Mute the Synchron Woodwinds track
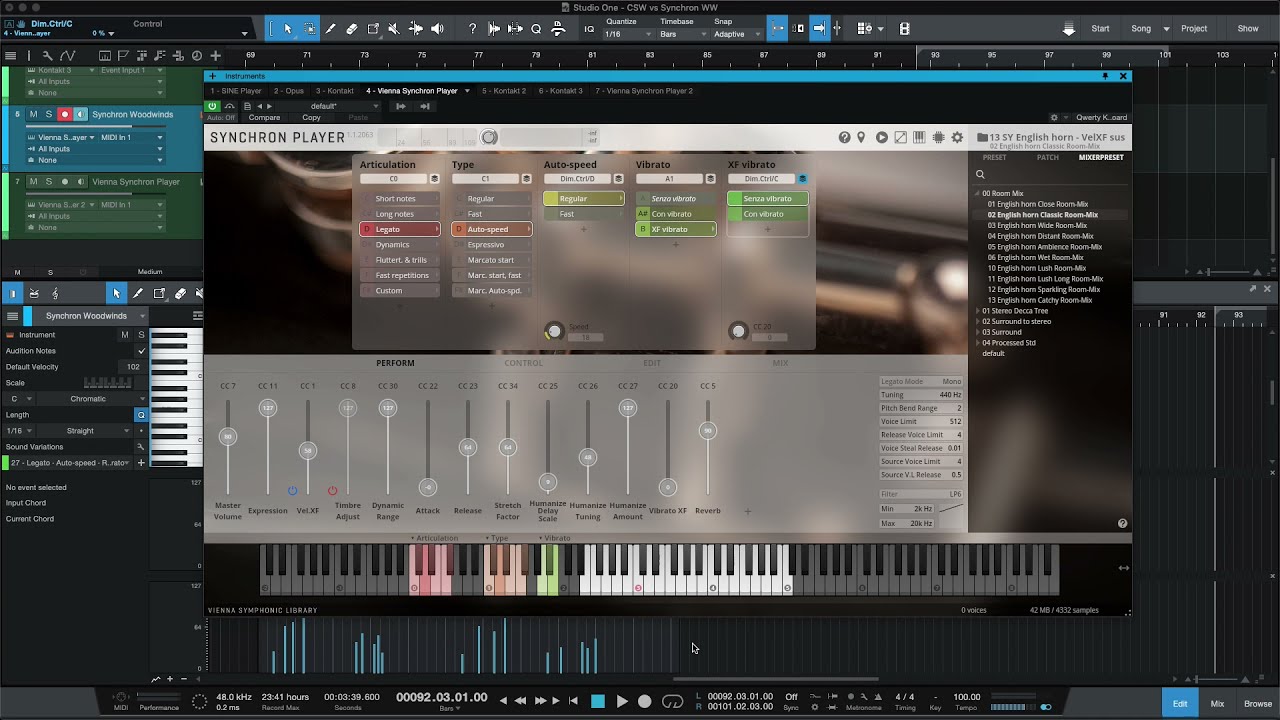 pos(33,114)
